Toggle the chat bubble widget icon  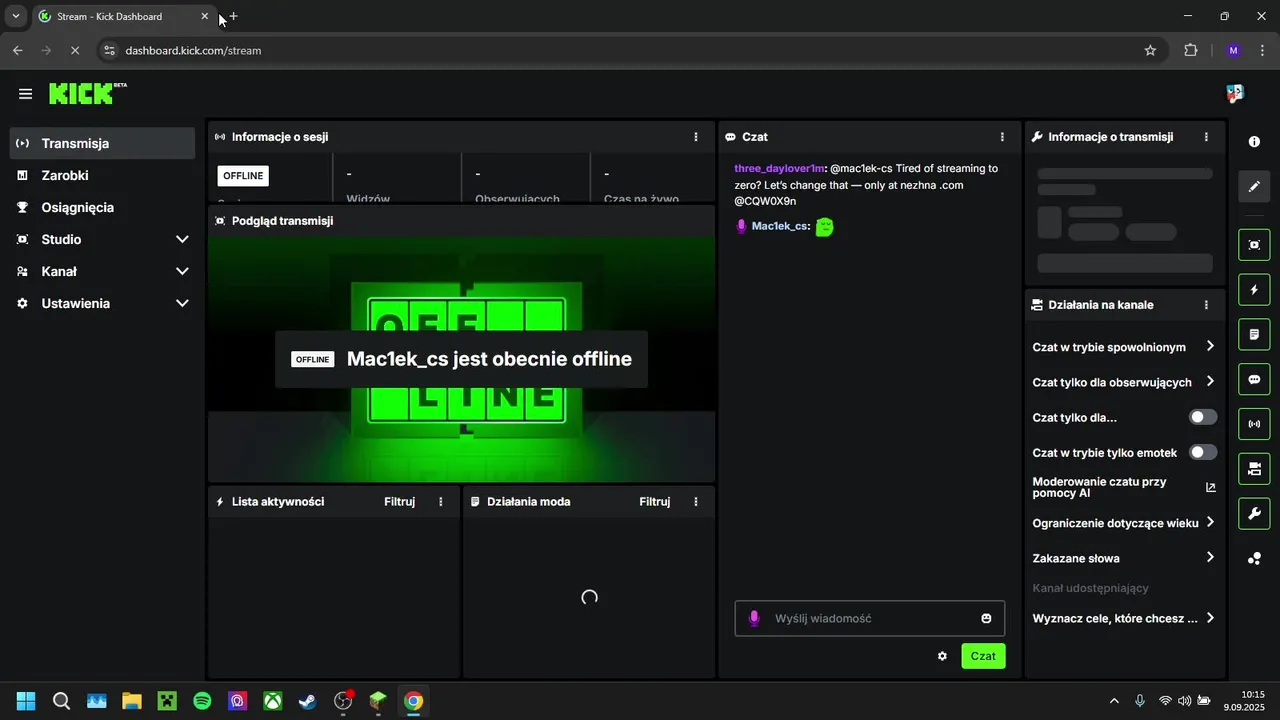point(1254,379)
